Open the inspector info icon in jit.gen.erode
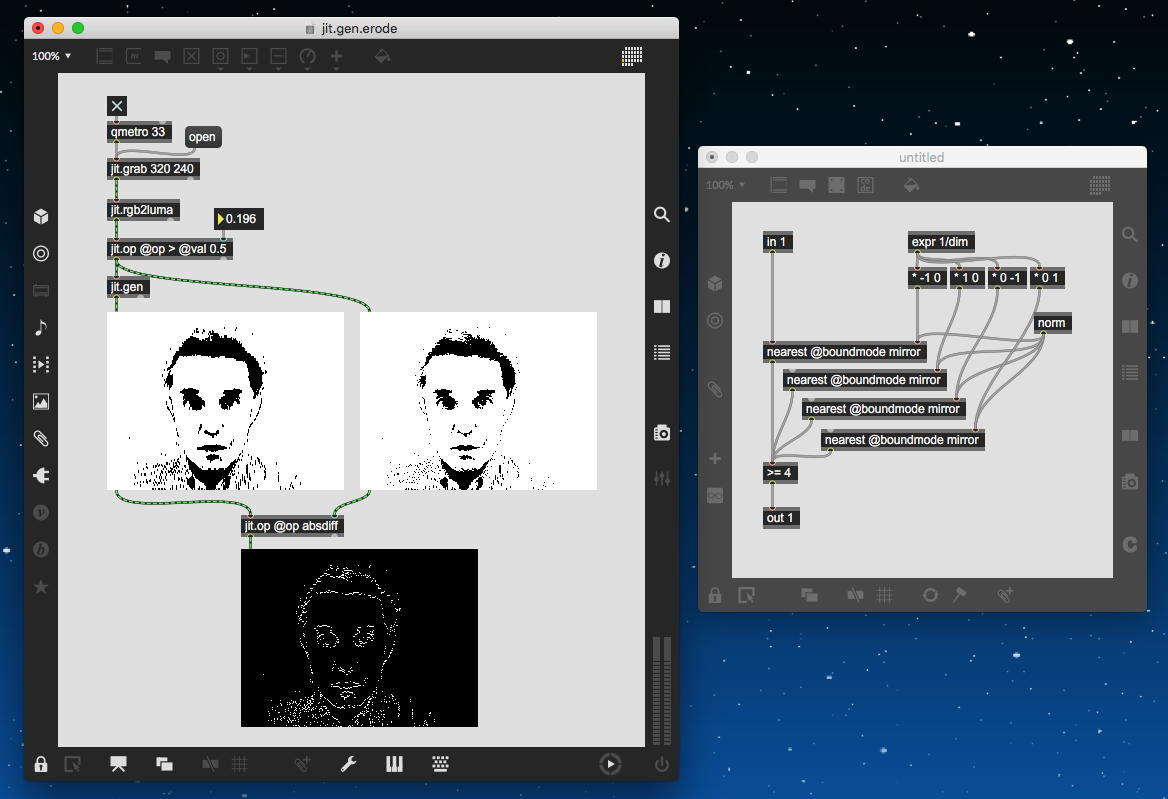Viewport: 1168px width, 799px height. click(x=661, y=261)
